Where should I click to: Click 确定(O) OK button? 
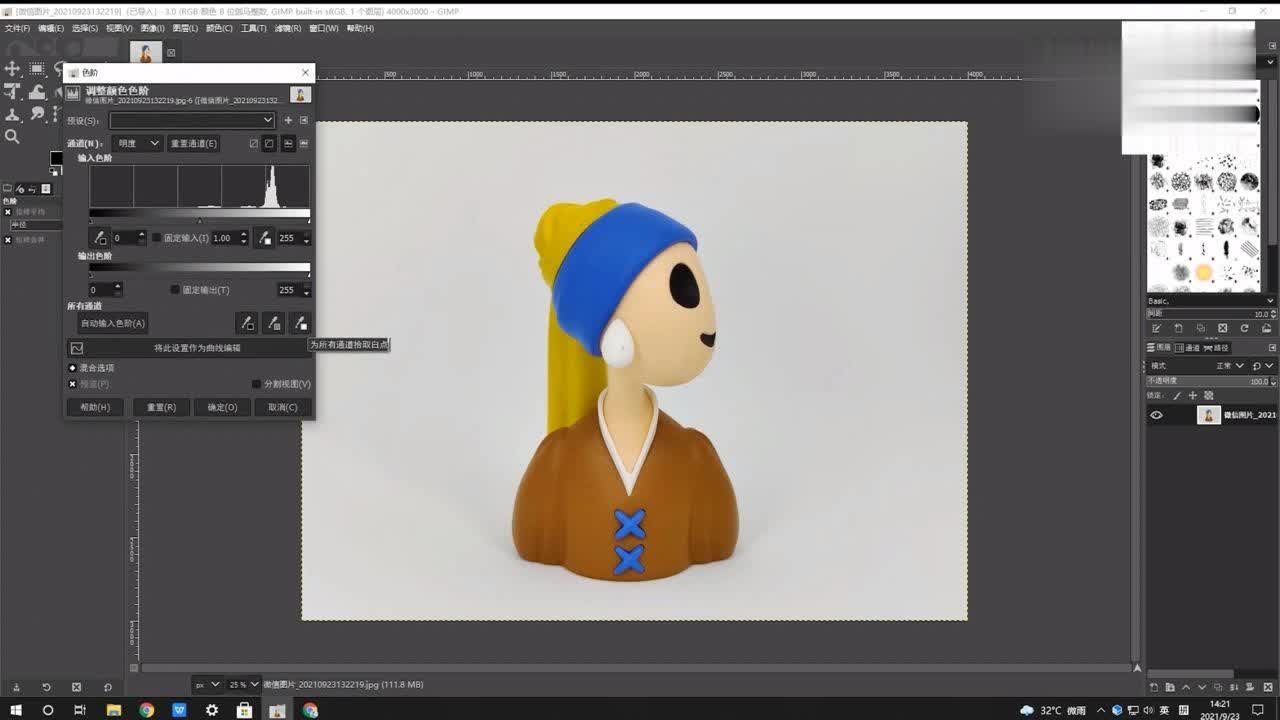222,407
